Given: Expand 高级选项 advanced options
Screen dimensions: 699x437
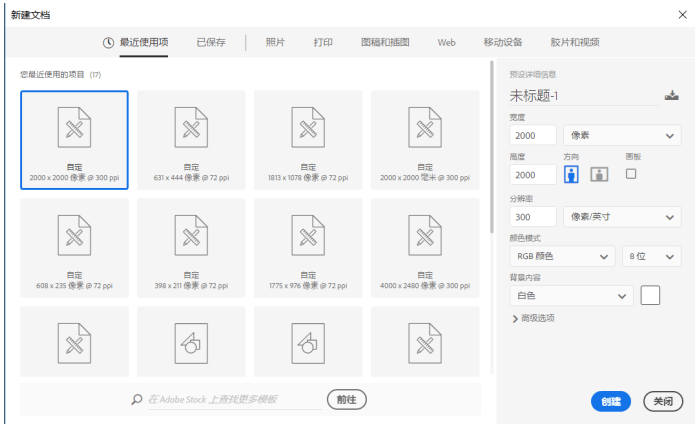Looking at the screenshot, I should pos(533,318).
